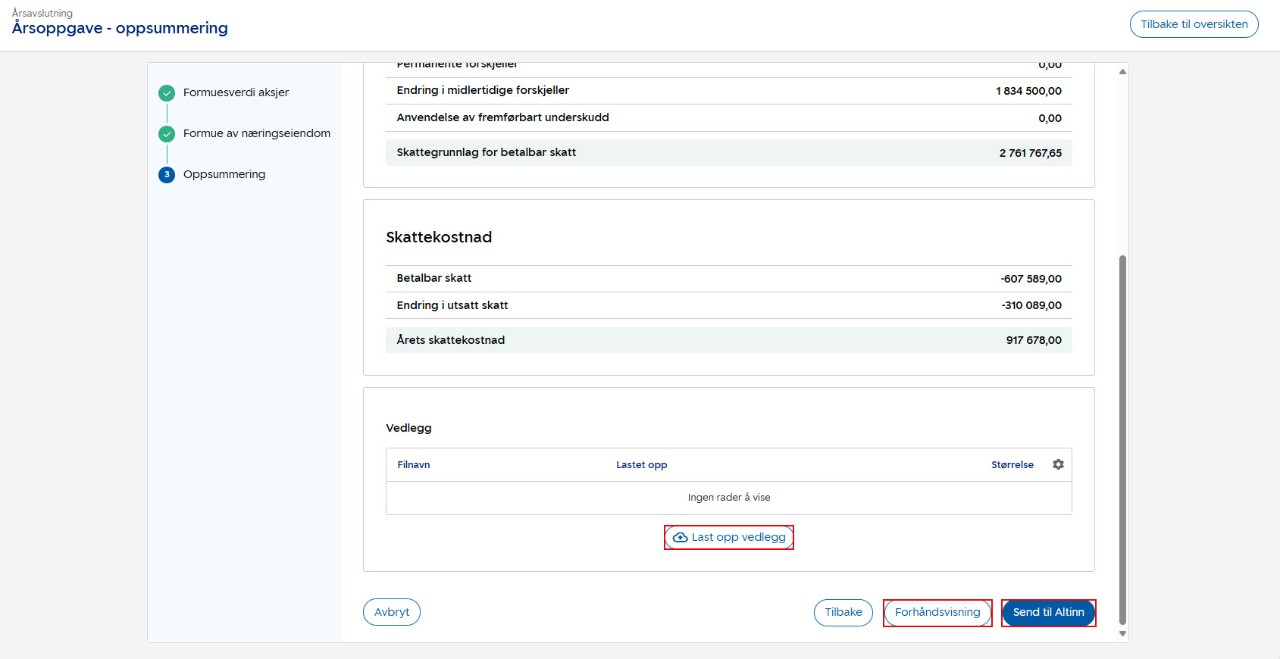Click the Tilbake button

tap(843, 612)
